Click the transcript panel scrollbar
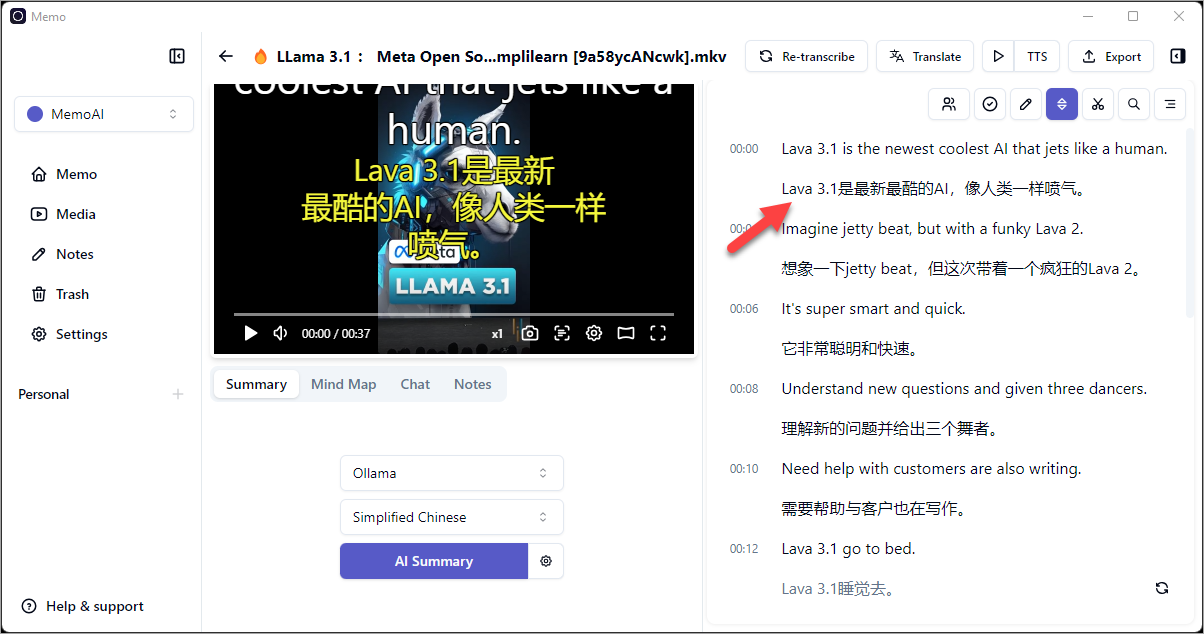 click(x=1190, y=225)
